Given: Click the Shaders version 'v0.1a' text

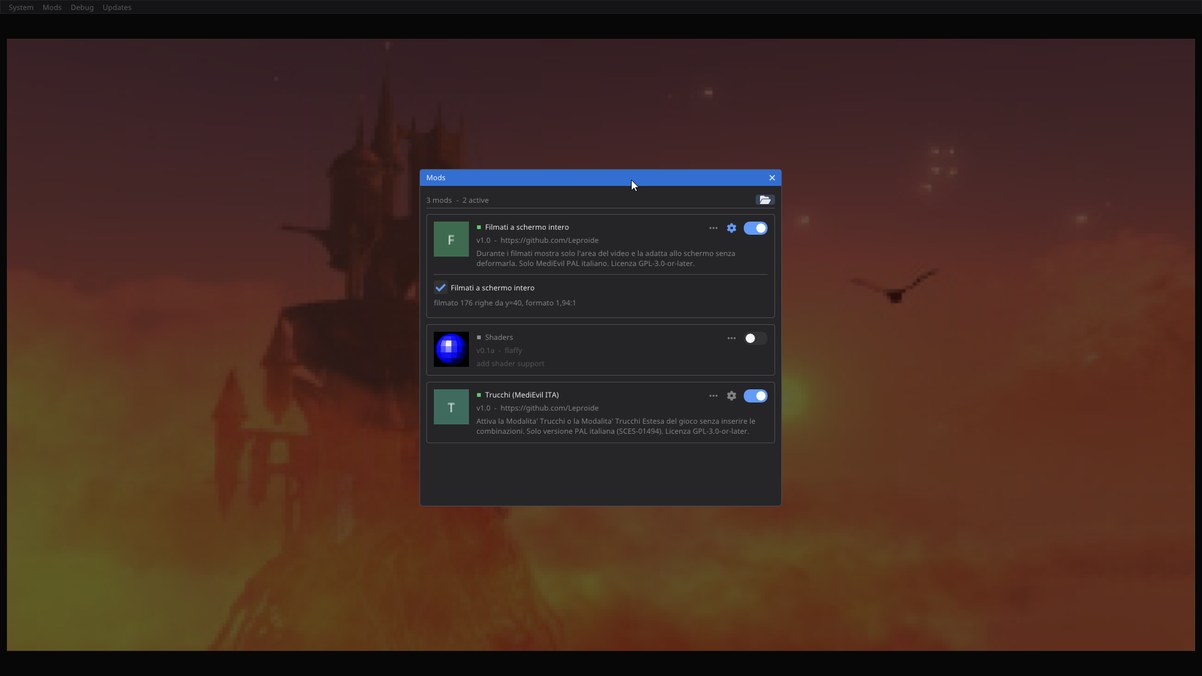Looking at the screenshot, I should [485, 351].
